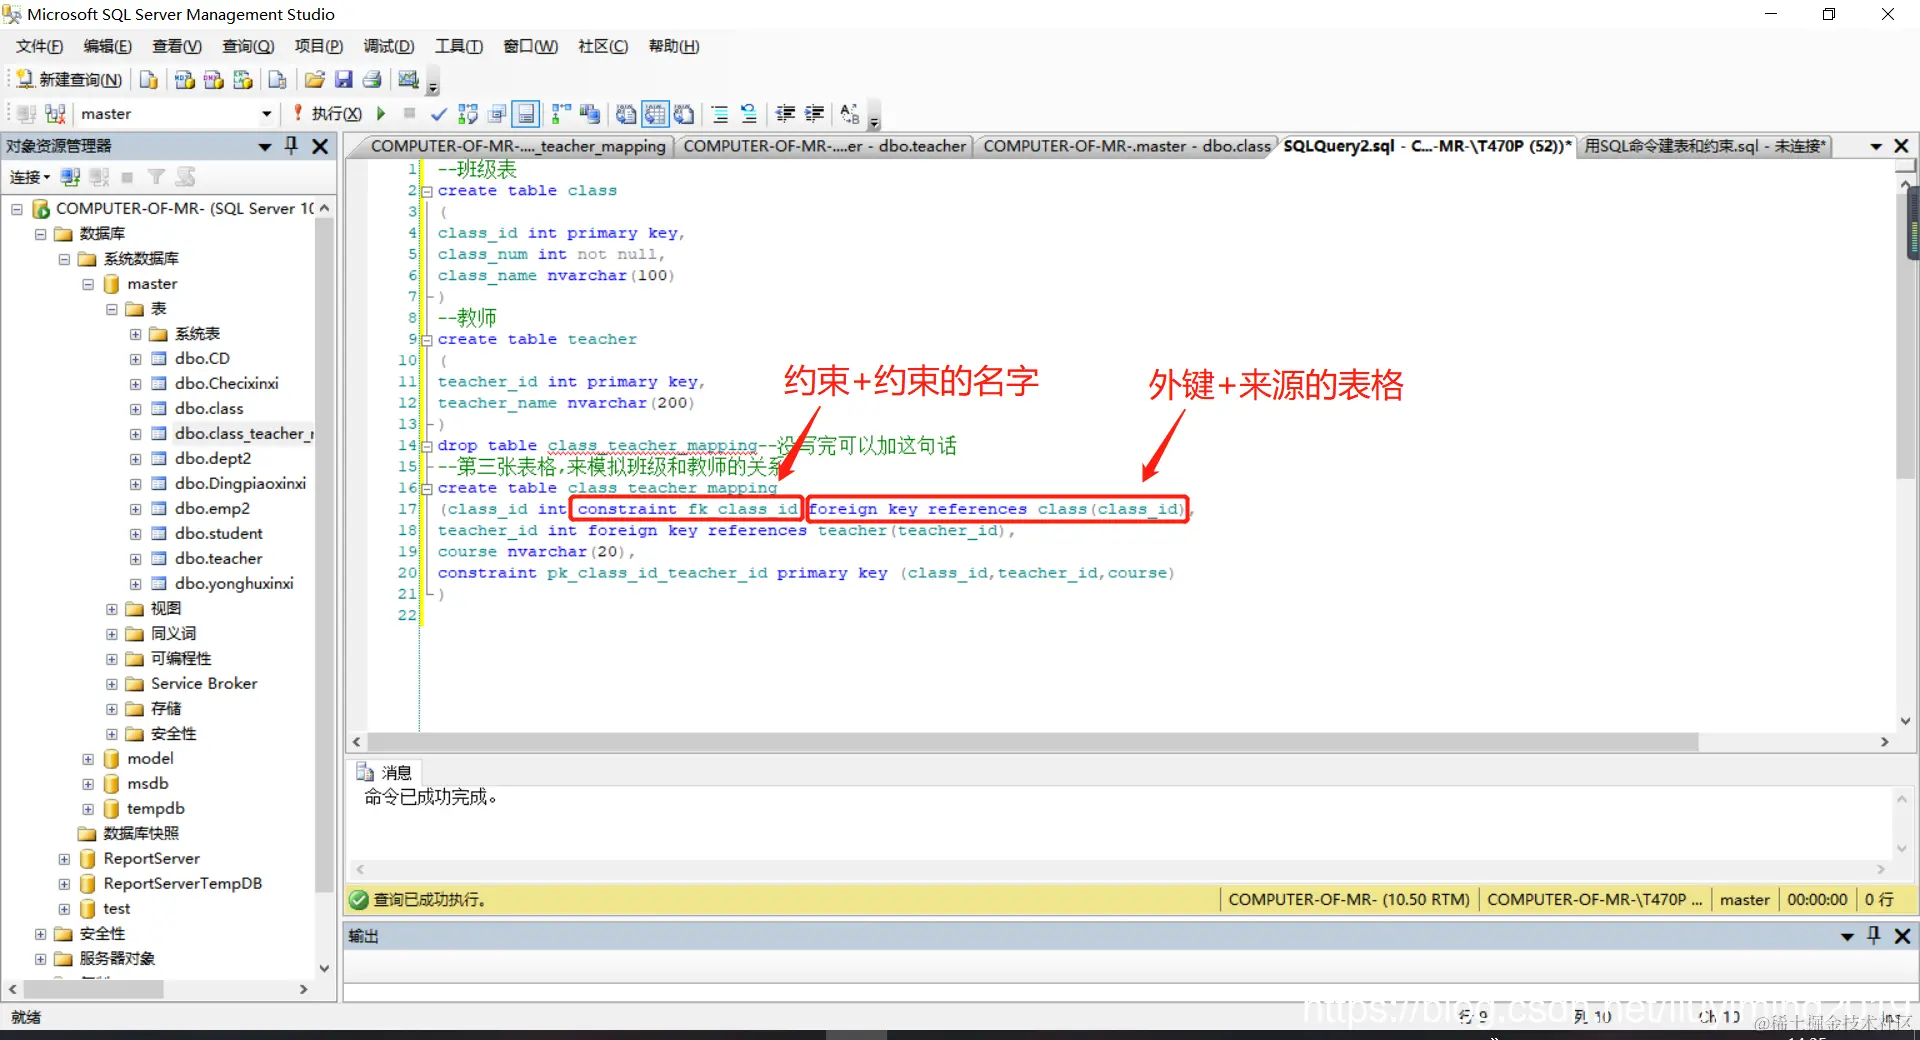Viewport: 1920px width, 1040px height.
Task: Parse the query with the blue checkmark
Action: point(438,114)
